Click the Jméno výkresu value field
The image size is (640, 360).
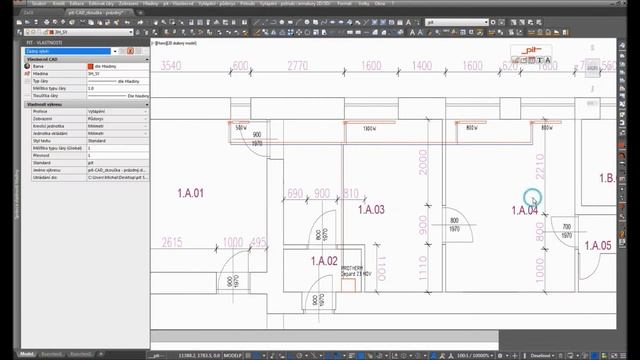pyautogui.click(x=118, y=170)
